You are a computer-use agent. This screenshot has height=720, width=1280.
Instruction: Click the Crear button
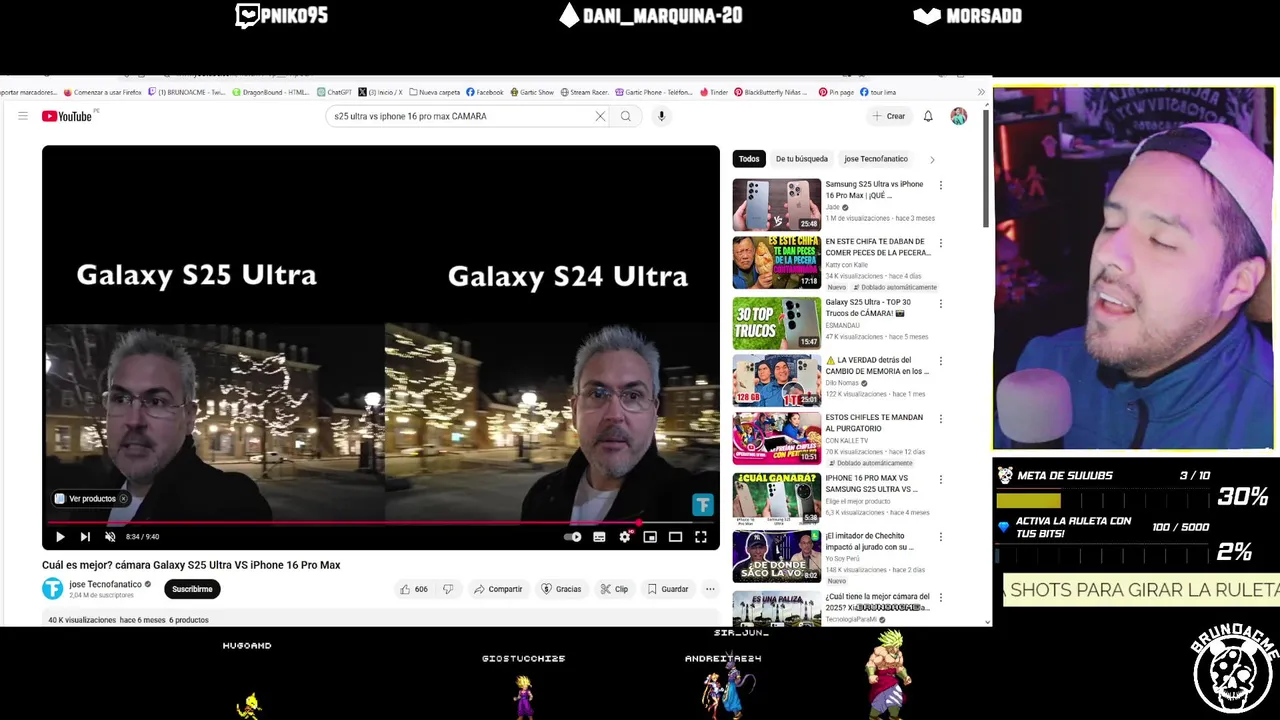click(888, 116)
